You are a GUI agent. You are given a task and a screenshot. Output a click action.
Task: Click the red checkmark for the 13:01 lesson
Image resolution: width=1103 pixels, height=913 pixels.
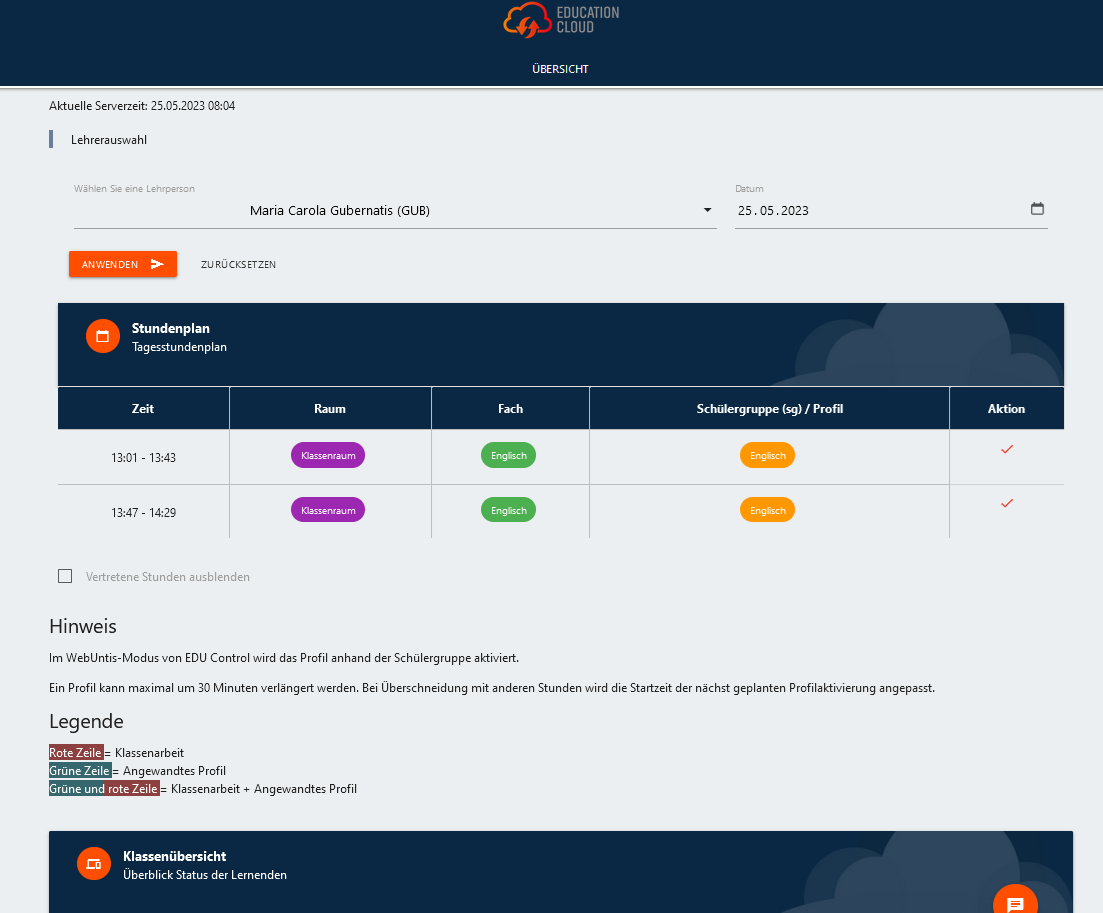pyautogui.click(x=1006, y=449)
